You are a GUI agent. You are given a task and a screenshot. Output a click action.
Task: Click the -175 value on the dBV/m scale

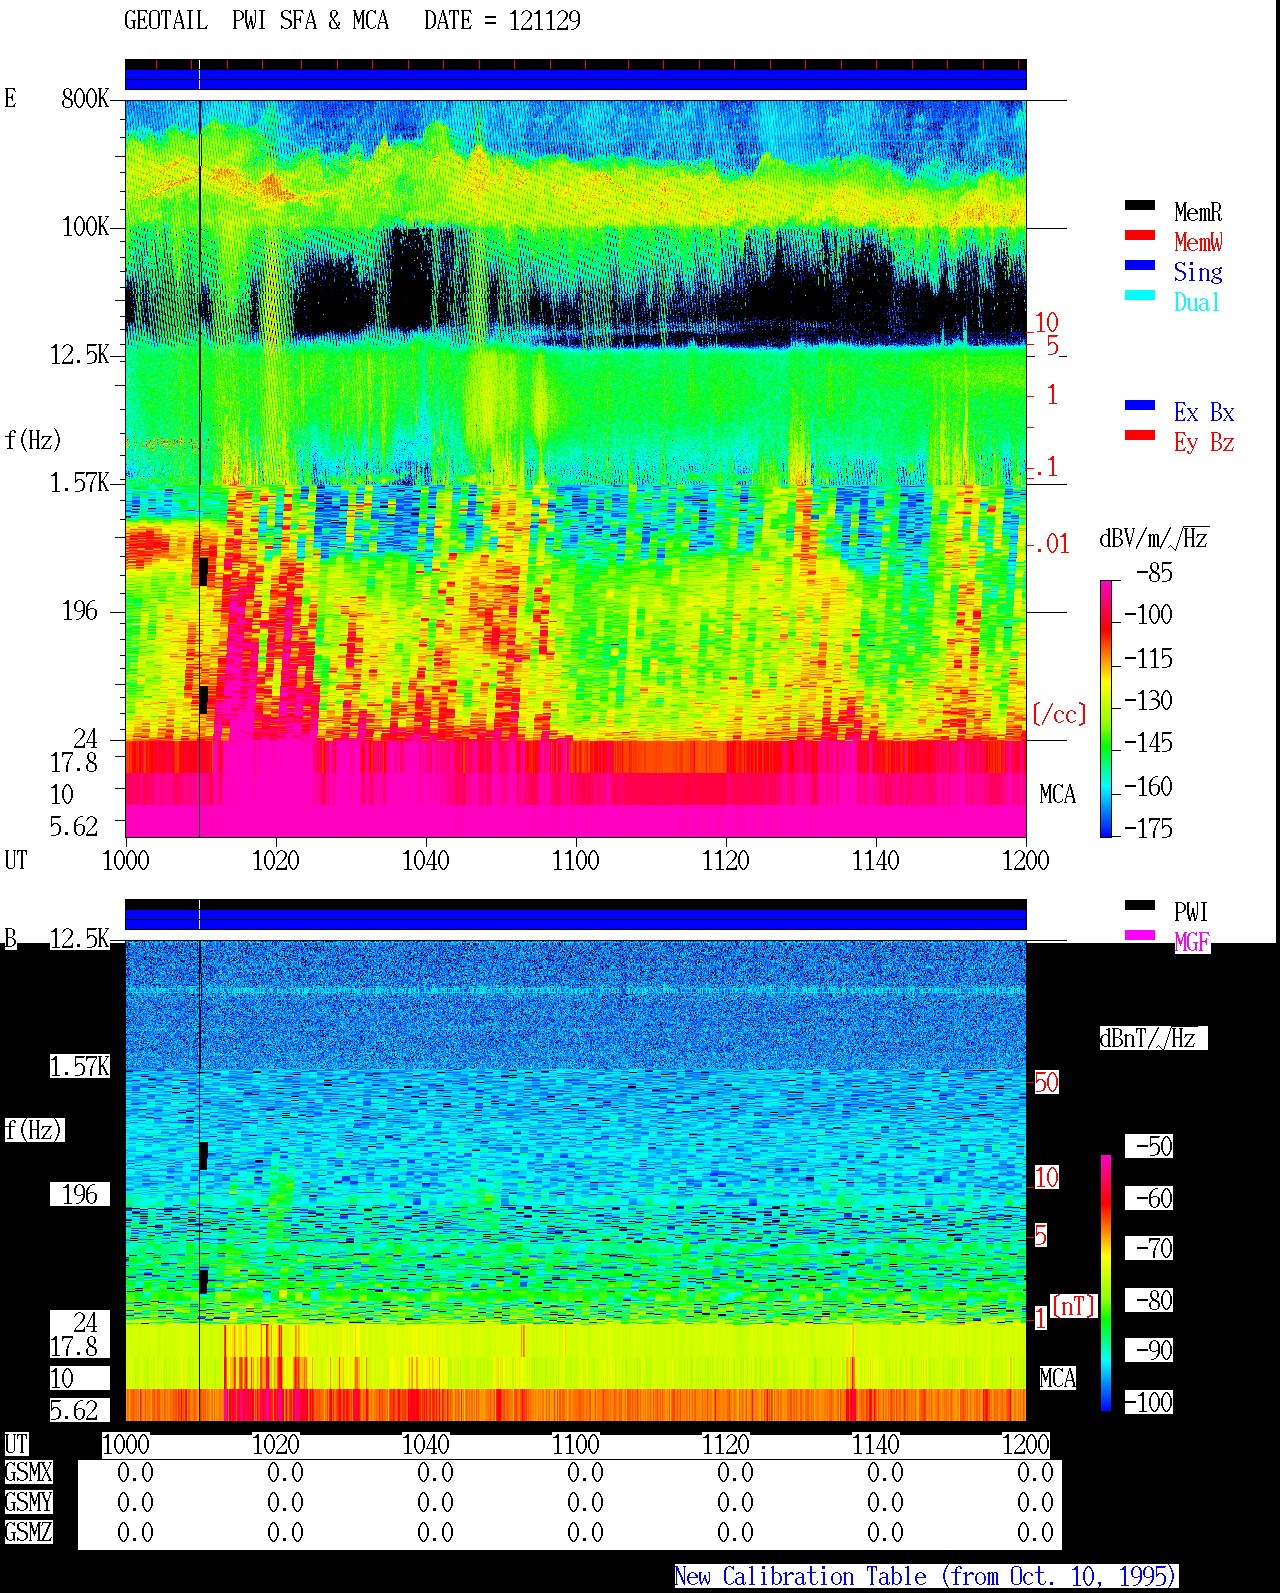click(1148, 829)
